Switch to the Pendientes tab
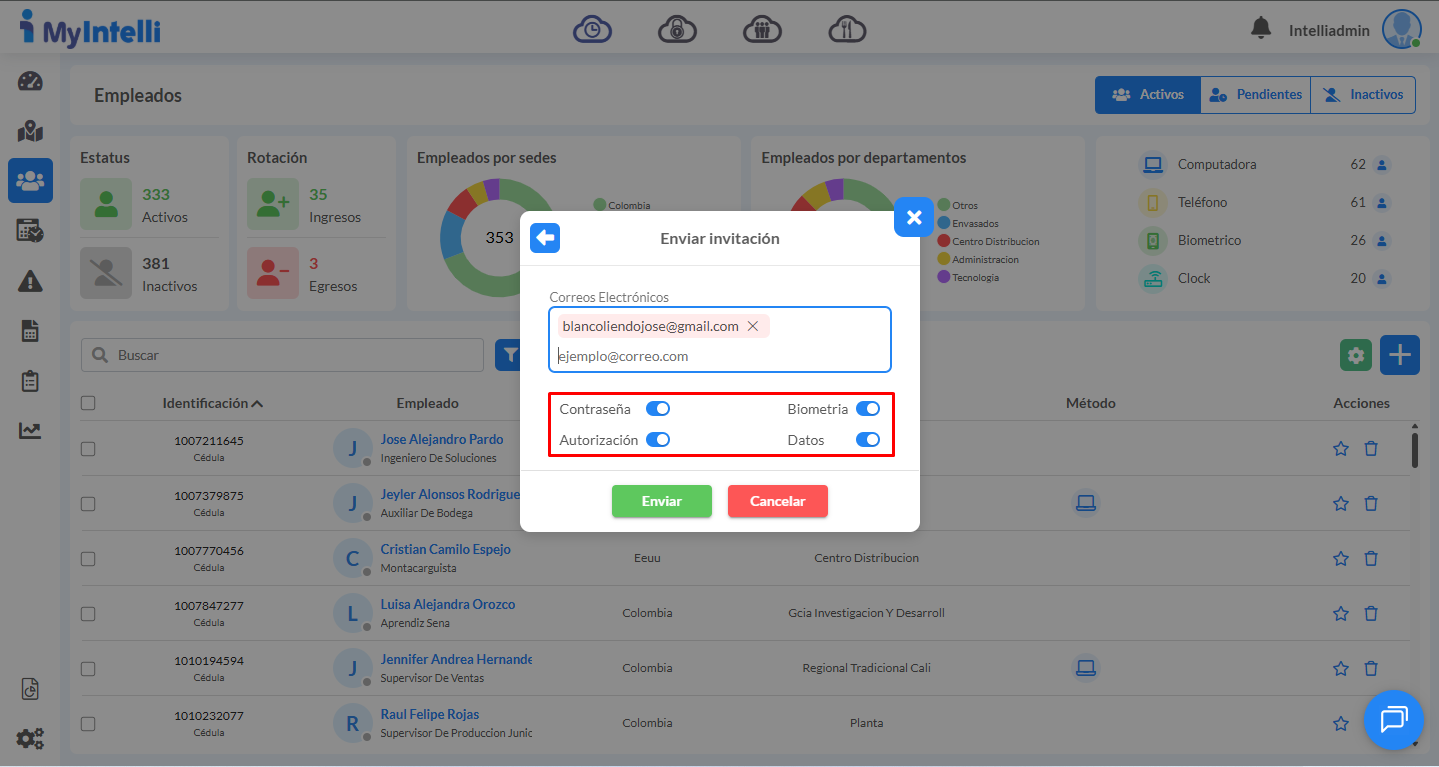1439x767 pixels. click(x=1255, y=95)
